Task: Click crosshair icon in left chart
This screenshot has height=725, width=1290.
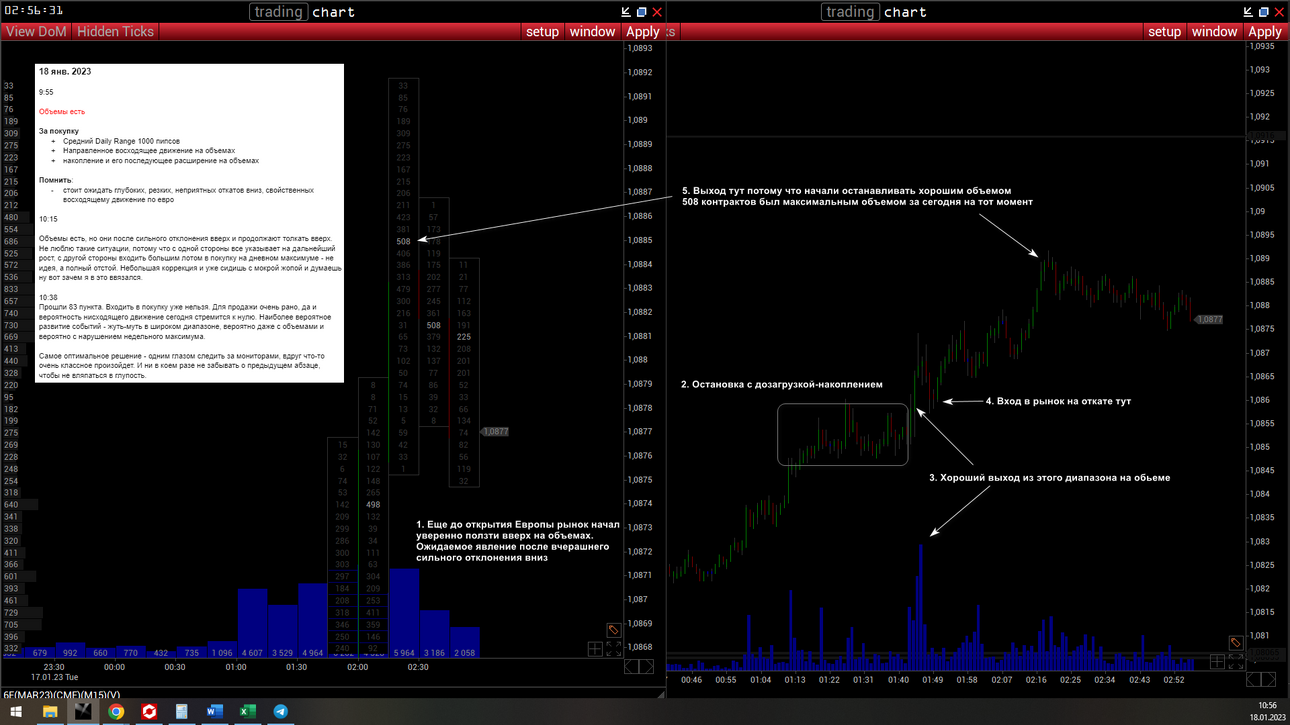Action: click(595, 649)
